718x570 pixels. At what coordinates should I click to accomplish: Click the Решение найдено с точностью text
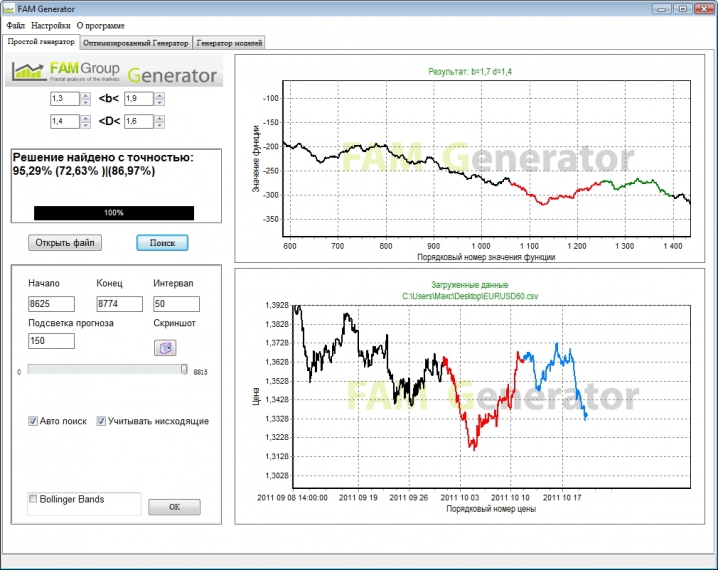(103, 157)
